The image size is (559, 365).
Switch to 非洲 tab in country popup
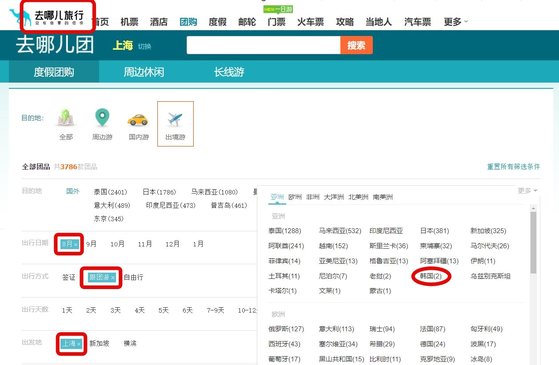click(313, 197)
